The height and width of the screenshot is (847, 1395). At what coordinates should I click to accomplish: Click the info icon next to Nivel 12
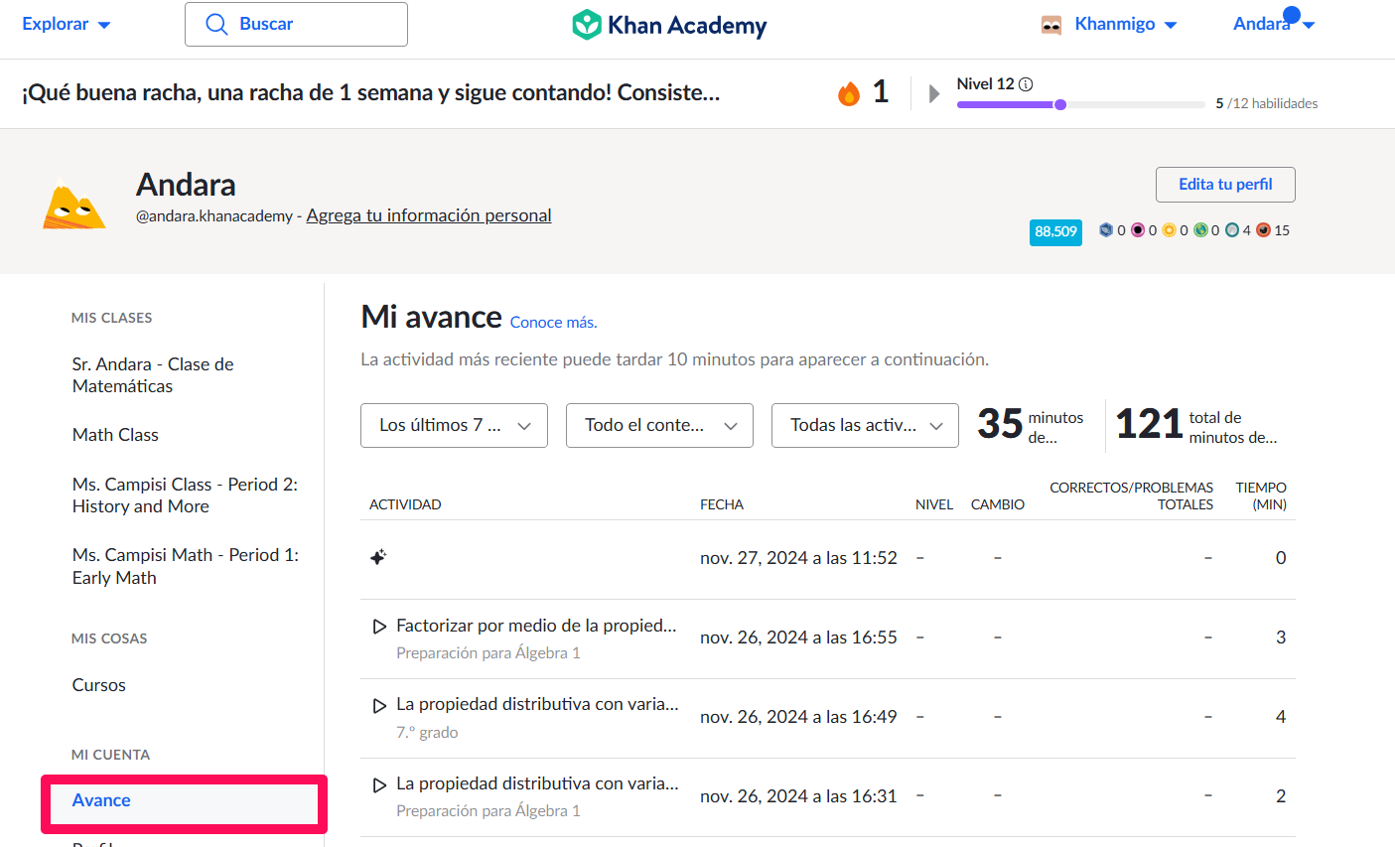click(1026, 84)
